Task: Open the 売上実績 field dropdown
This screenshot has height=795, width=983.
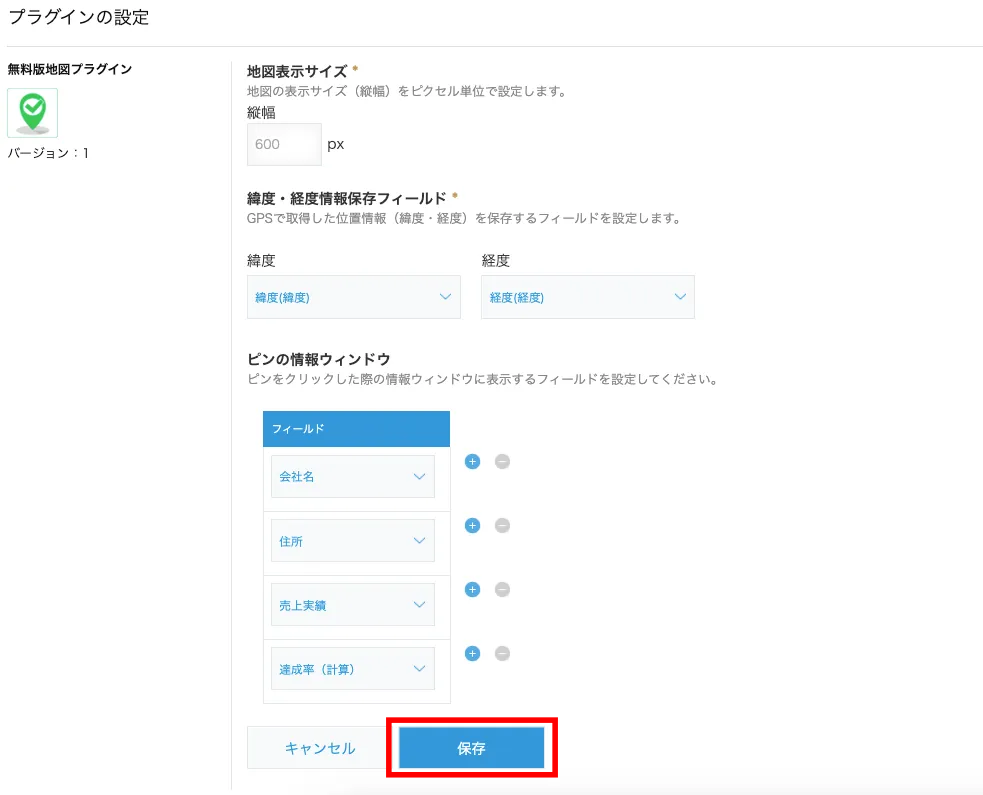Action: (x=352, y=605)
